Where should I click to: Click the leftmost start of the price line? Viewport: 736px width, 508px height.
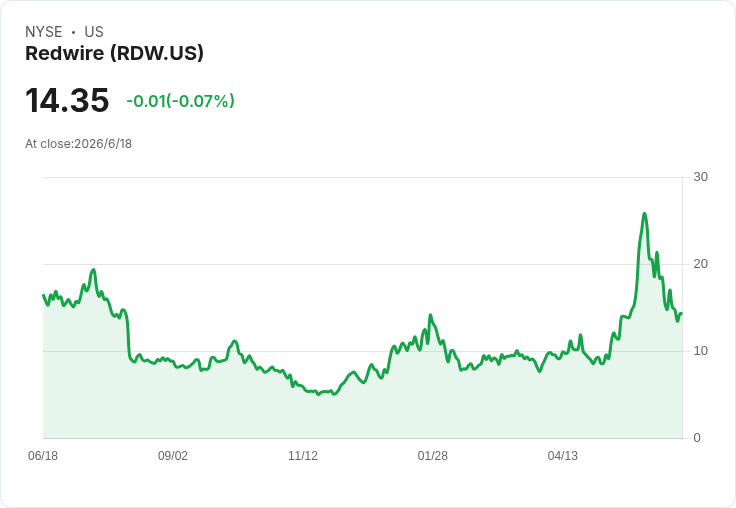click(43, 295)
